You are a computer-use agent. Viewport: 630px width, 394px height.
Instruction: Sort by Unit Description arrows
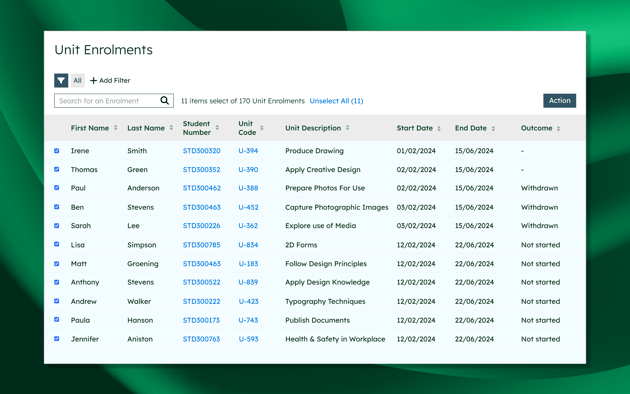pos(348,128)
